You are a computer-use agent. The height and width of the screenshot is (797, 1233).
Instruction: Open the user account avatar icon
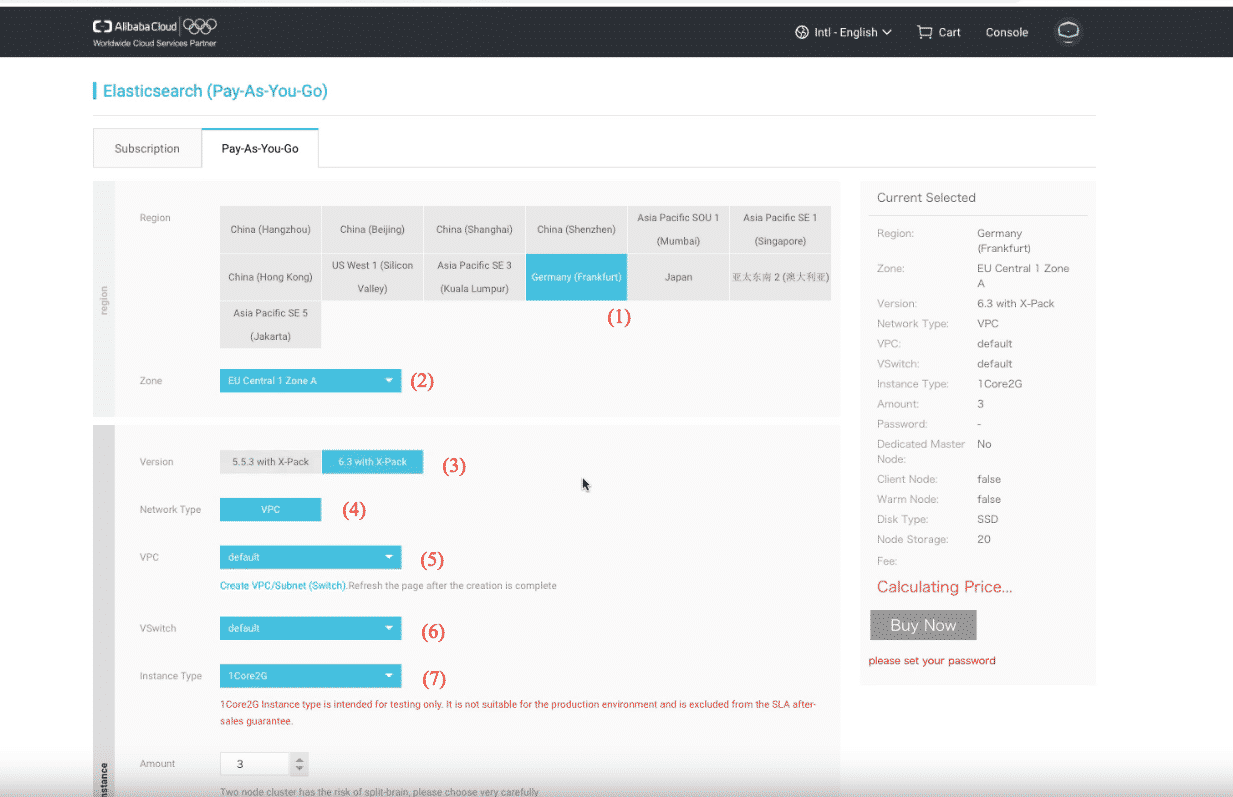[1068, 32]
